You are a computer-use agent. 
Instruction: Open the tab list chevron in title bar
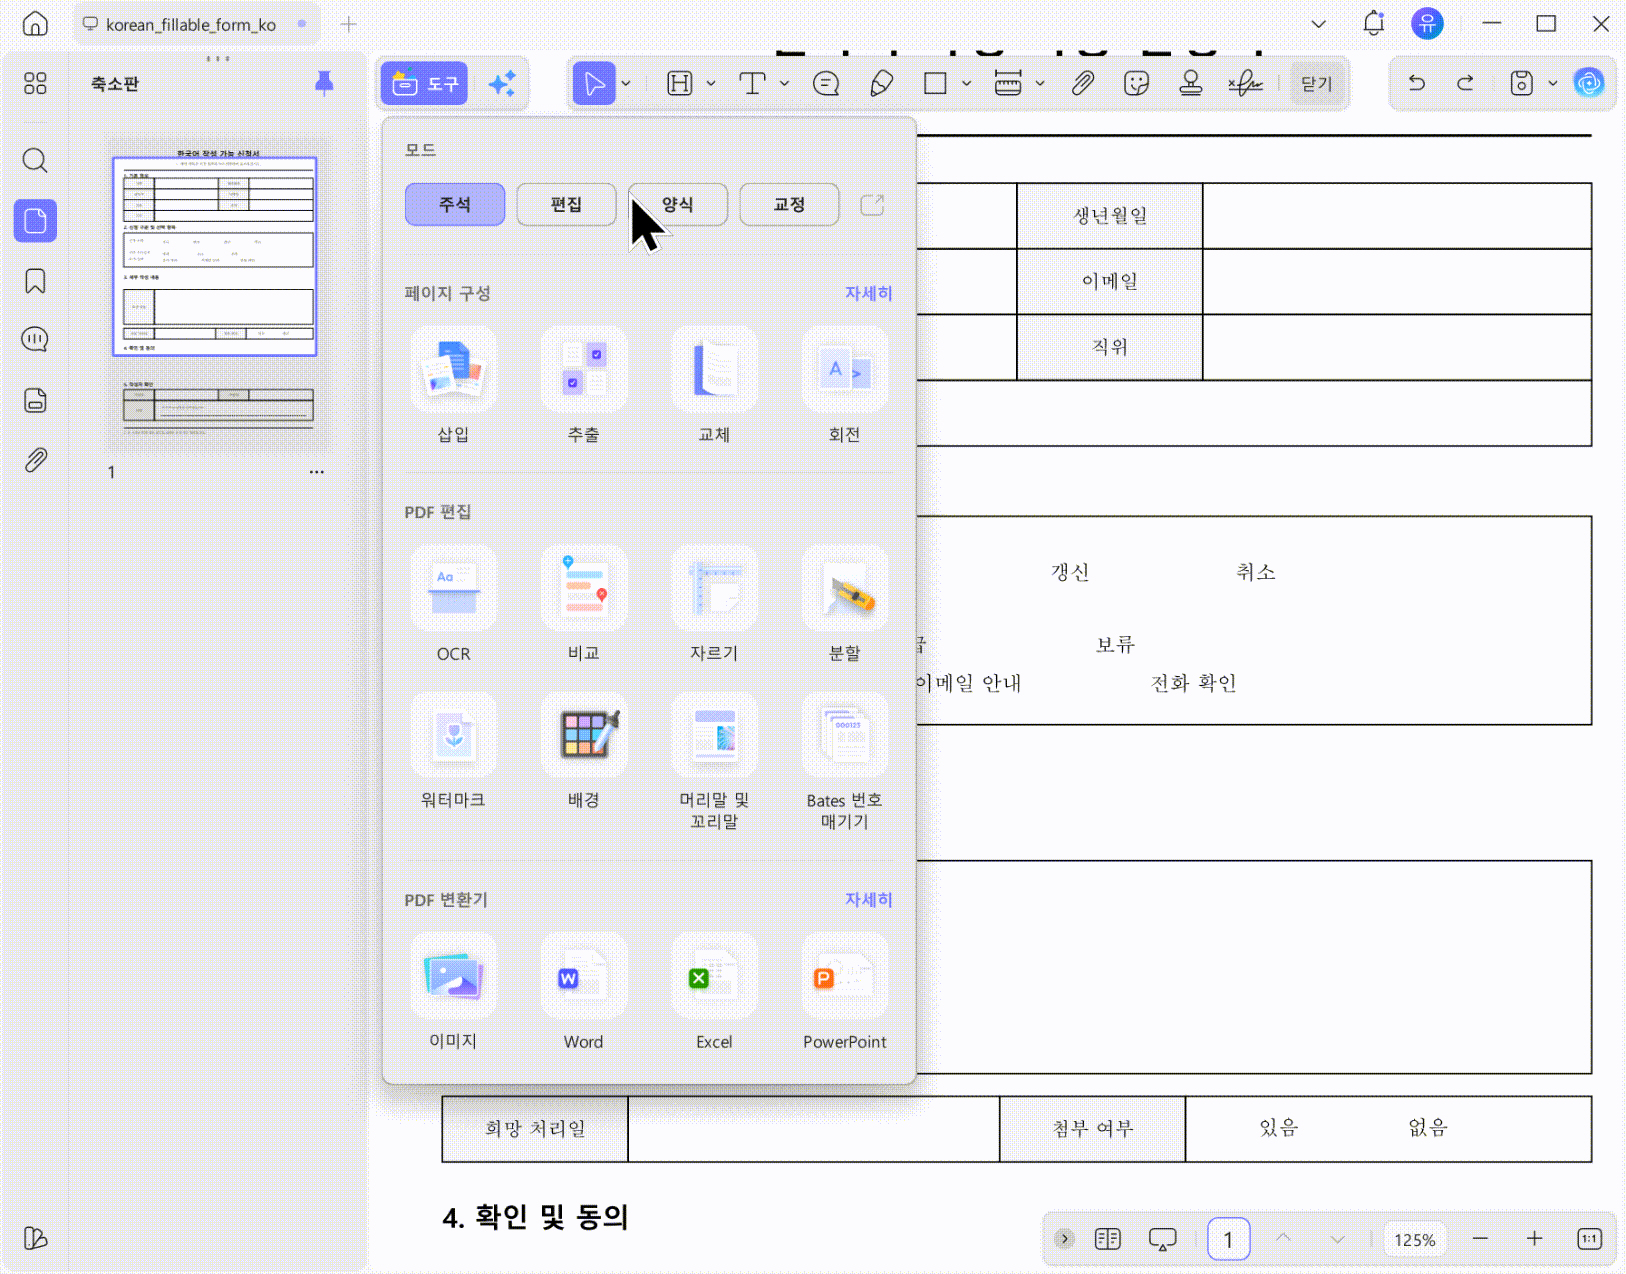tap(1319, 24)
